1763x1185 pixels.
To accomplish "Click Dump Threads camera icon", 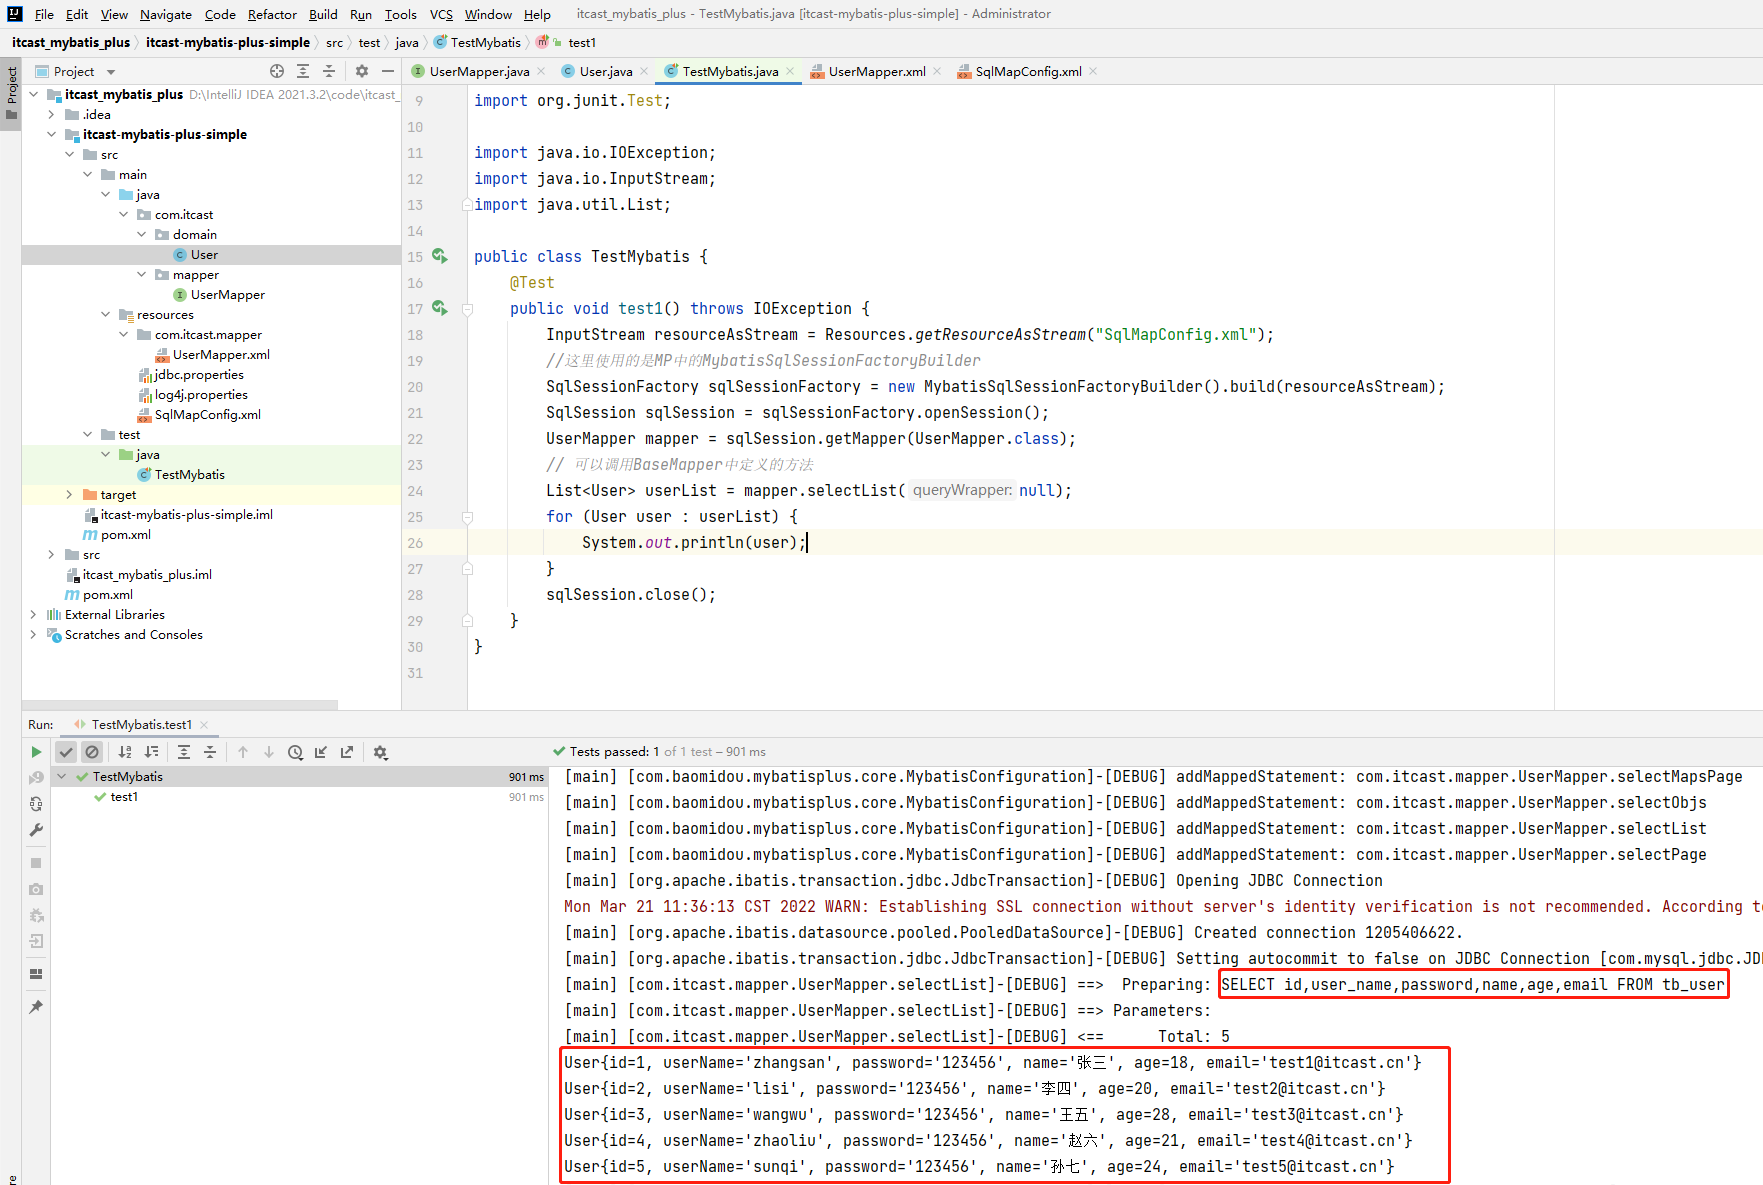I will [36, 889].
